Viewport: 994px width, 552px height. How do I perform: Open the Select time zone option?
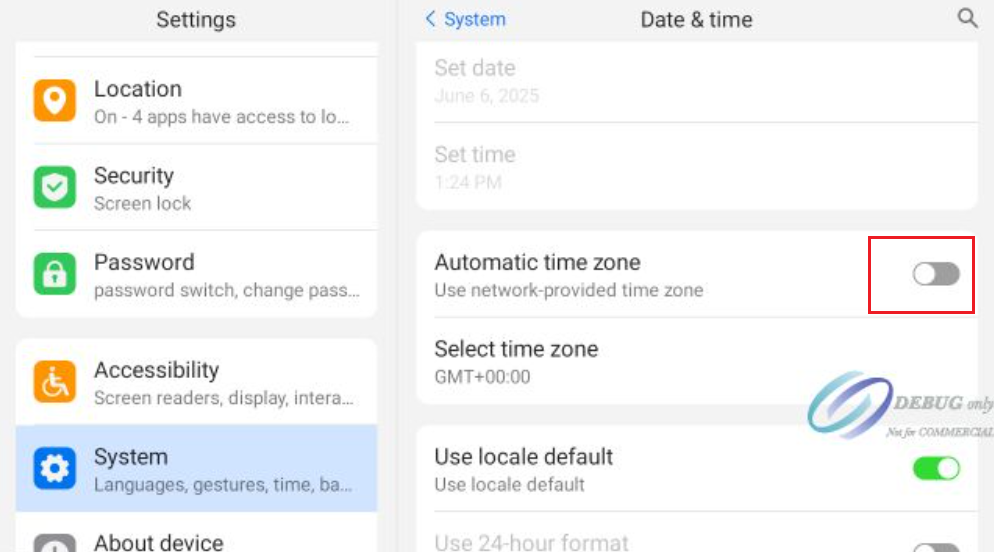516,361
